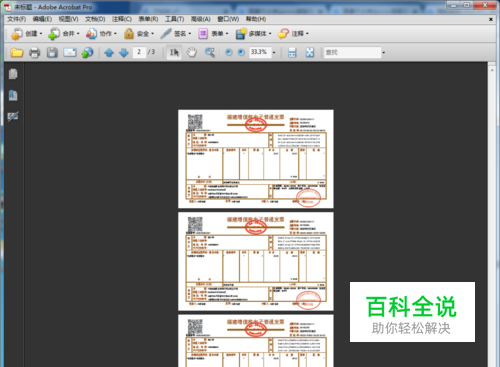500x367 pixels.
Task: Toggle scrolling page display icon
Action: point(292,52)
